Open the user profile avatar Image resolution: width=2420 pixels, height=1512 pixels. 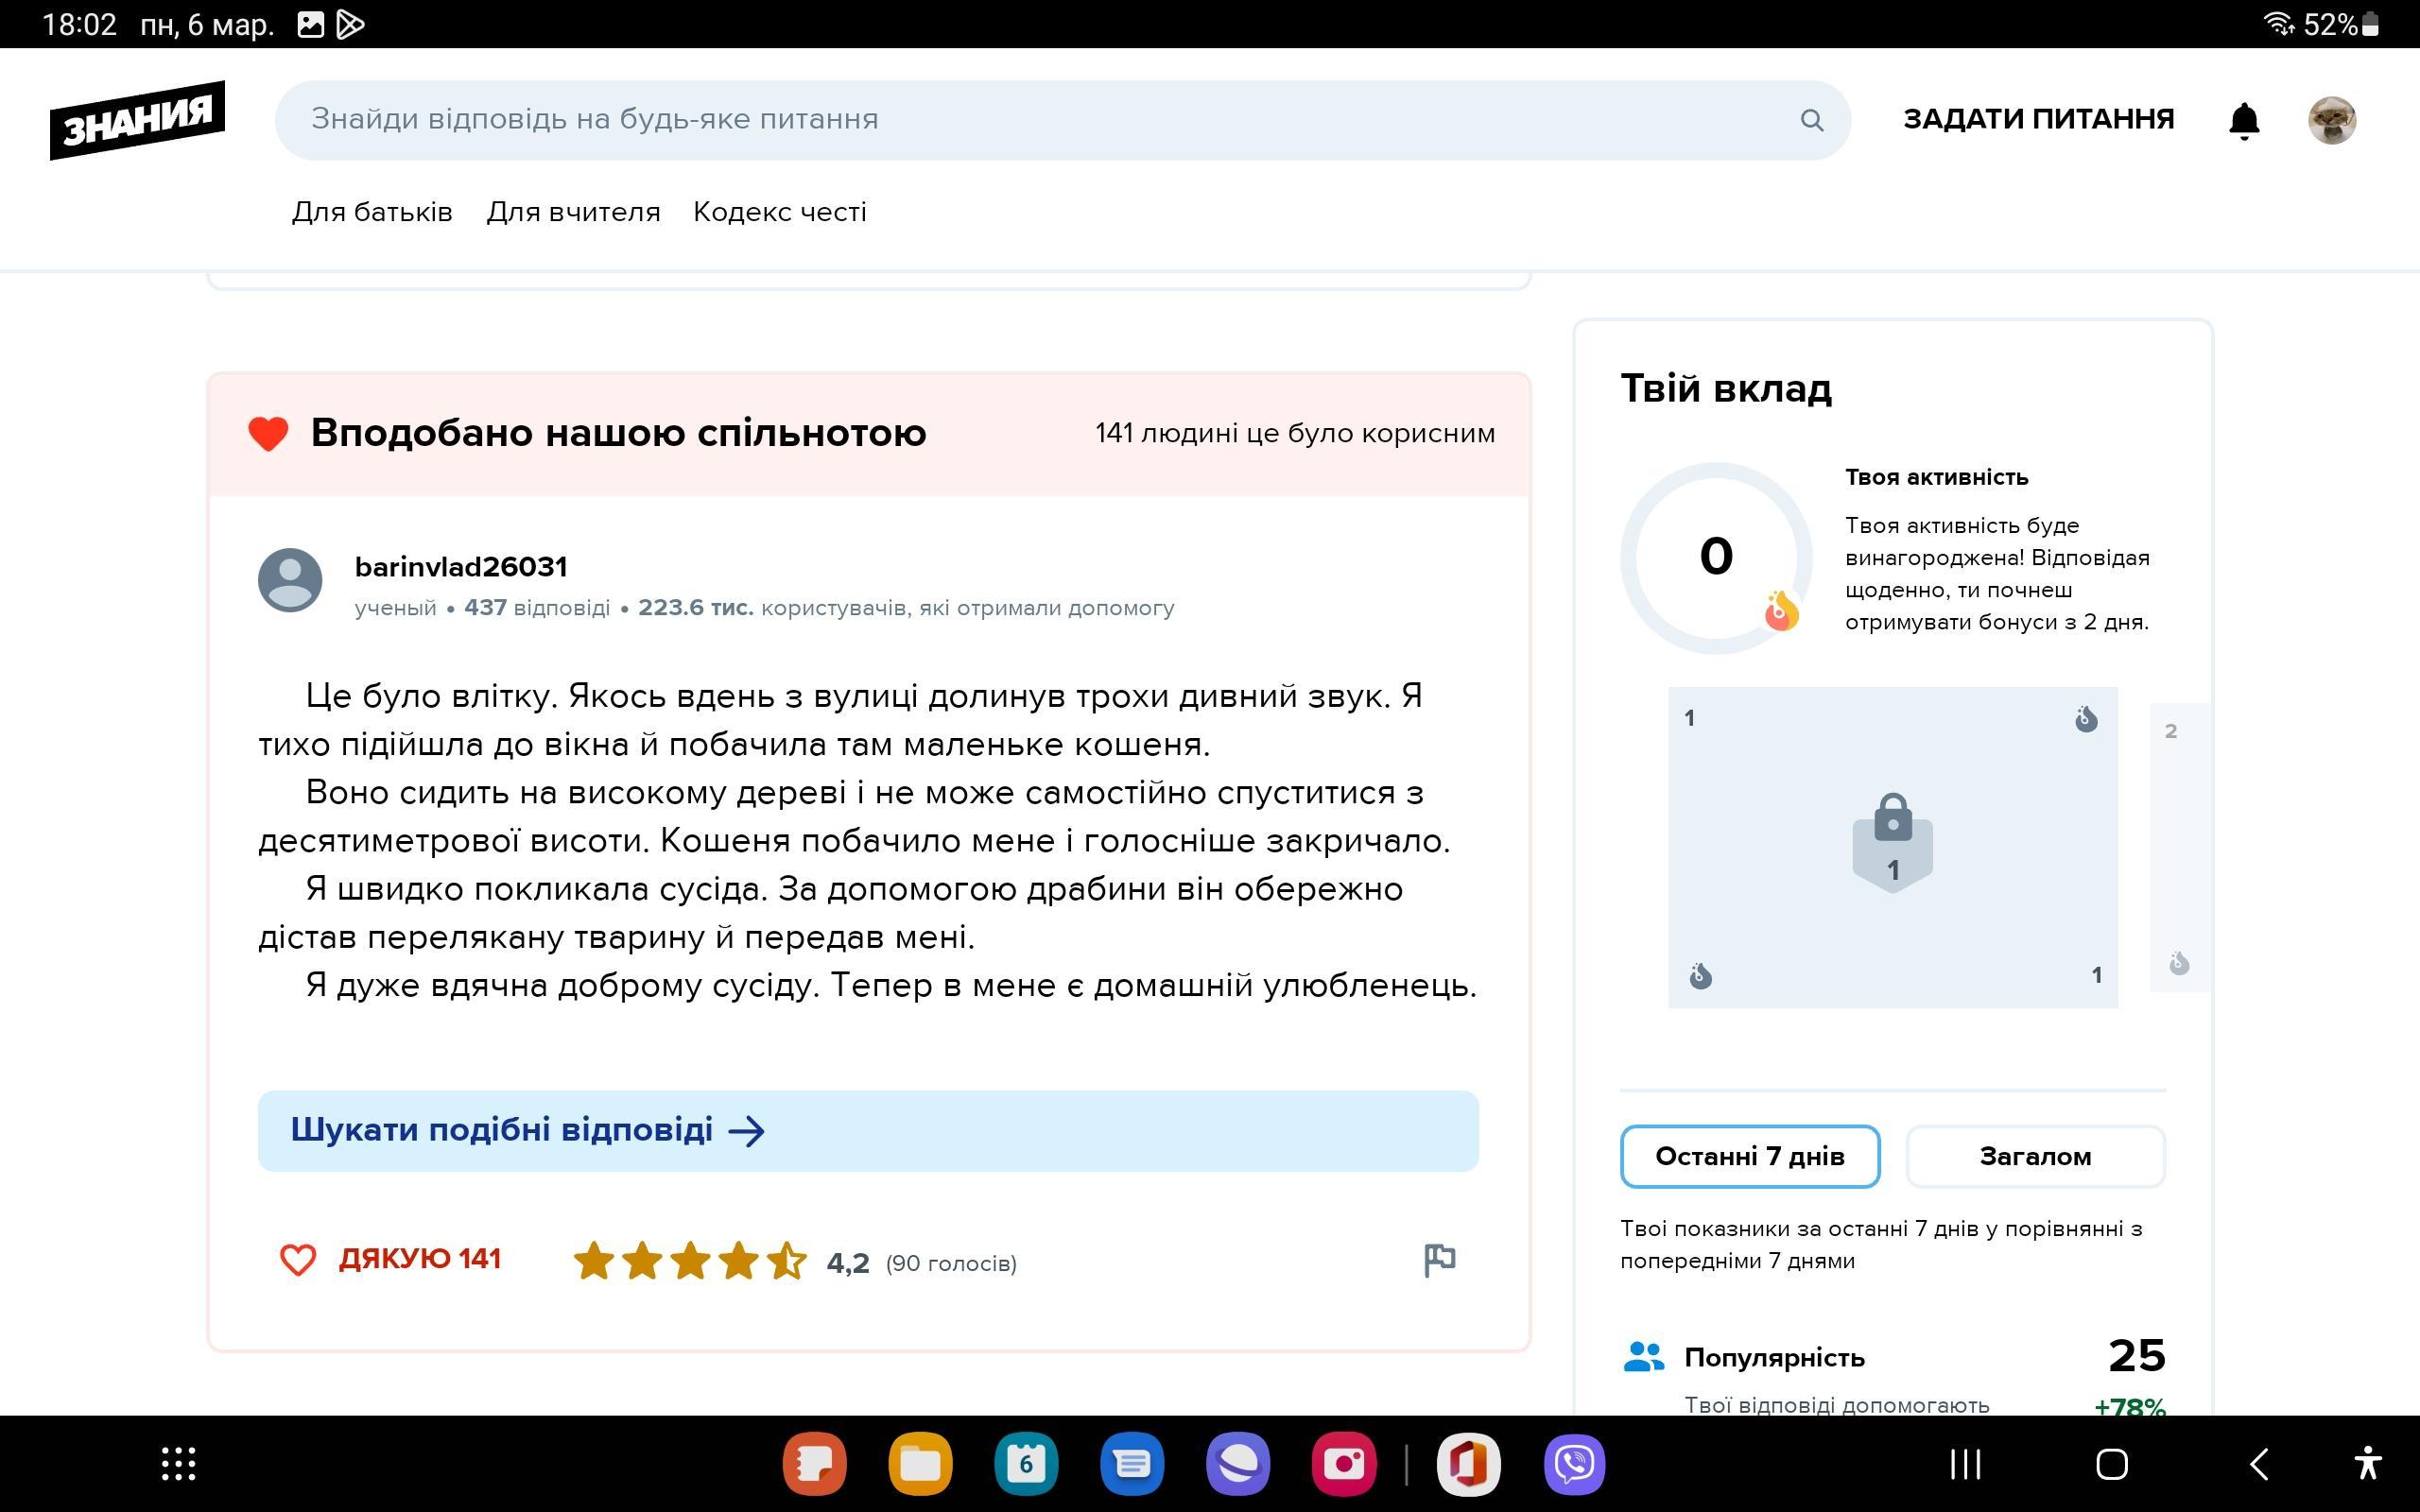click(2331, 120)
